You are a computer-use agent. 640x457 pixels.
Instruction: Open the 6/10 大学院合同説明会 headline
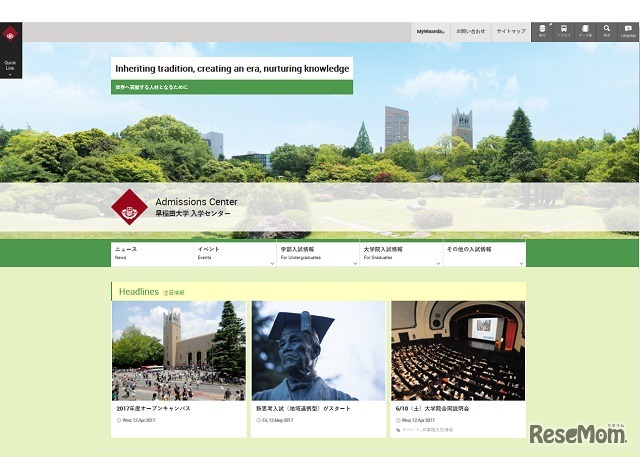pyautogui.click(x=432, y=408)
